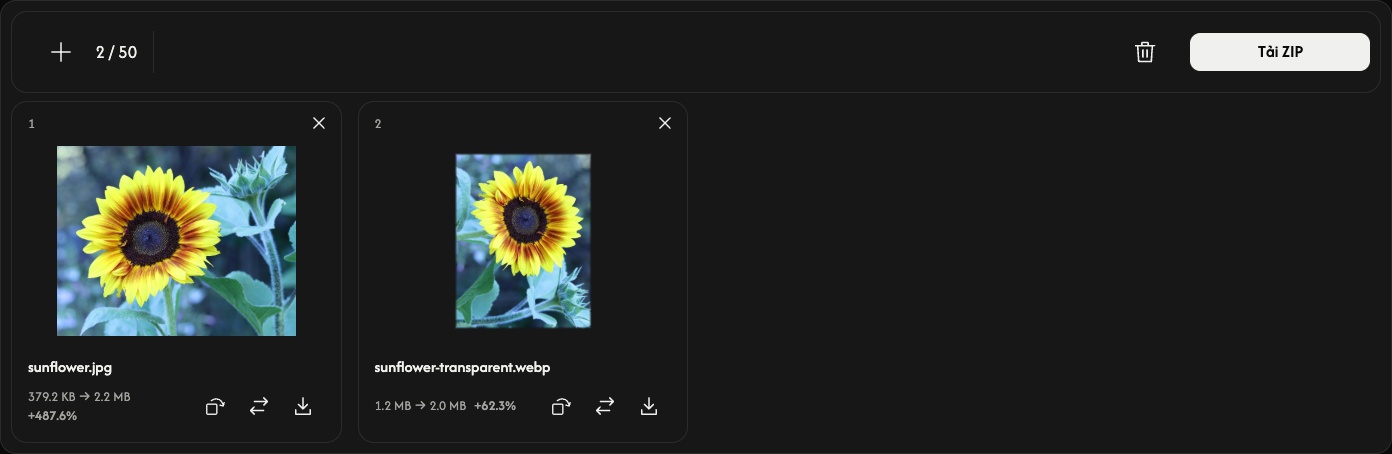
Task: Download the sunflower.jpg result
Action: [303, 406]
